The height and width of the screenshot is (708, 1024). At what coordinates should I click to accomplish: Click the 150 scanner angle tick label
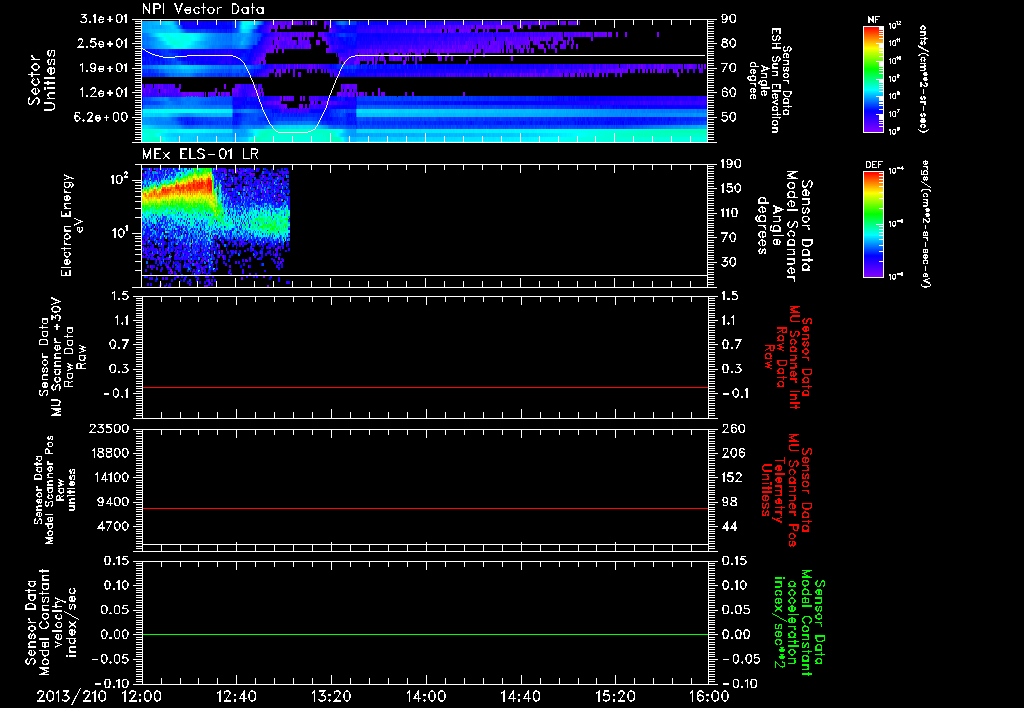pos(732,188)
